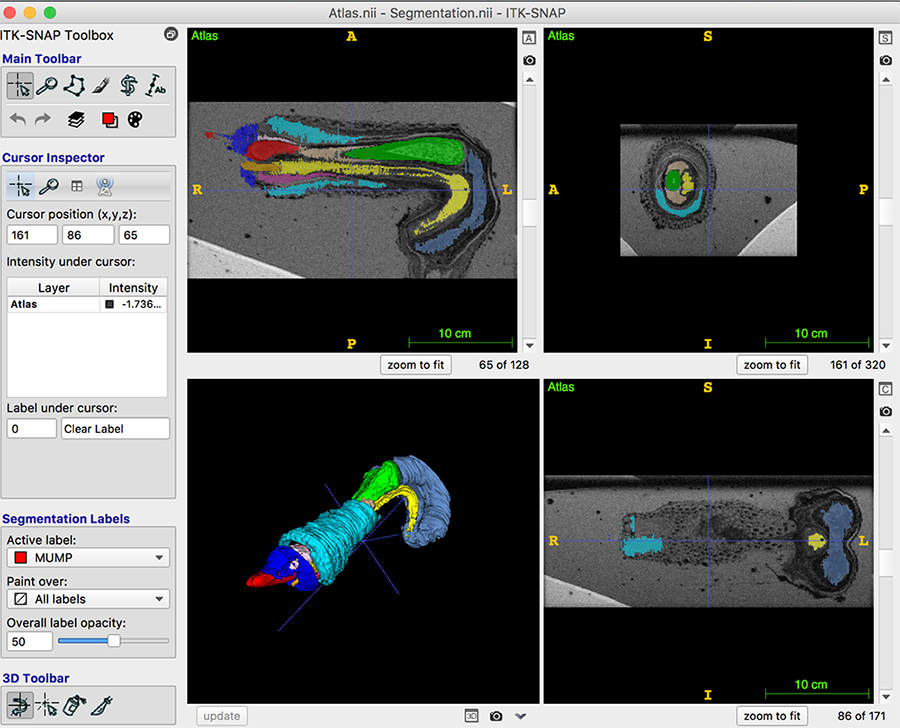
Task: Open the Active label MUMP dropdown
Action: tap(88, 558)
